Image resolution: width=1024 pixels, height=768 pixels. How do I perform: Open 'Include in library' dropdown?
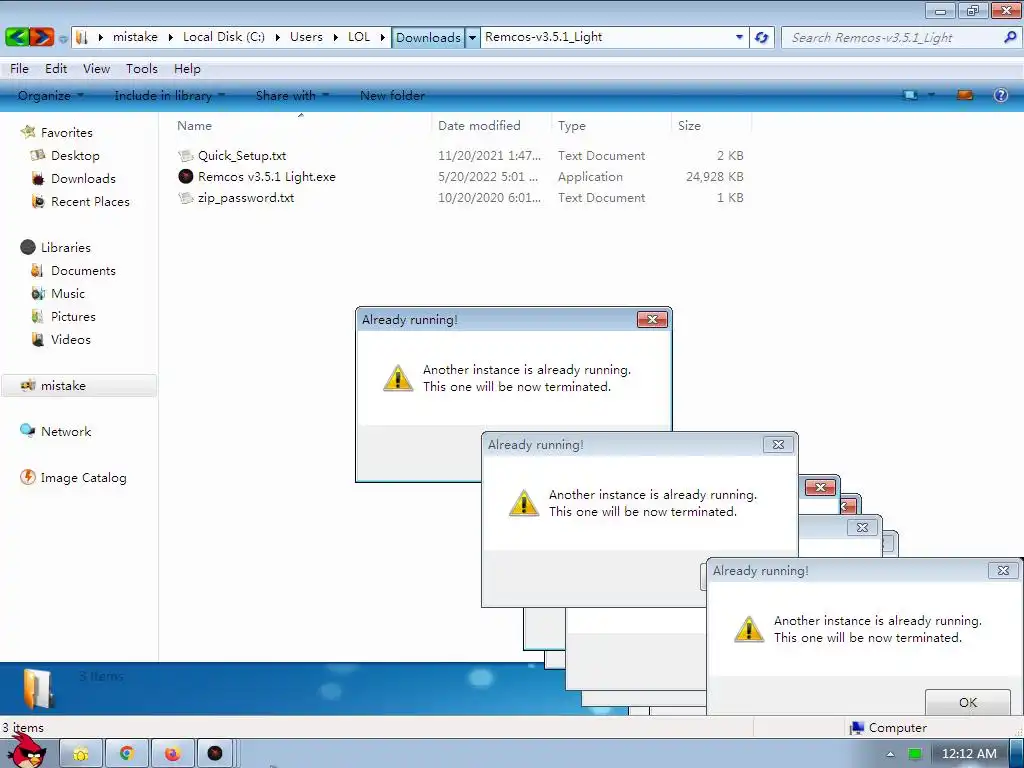tap(169, 95)
